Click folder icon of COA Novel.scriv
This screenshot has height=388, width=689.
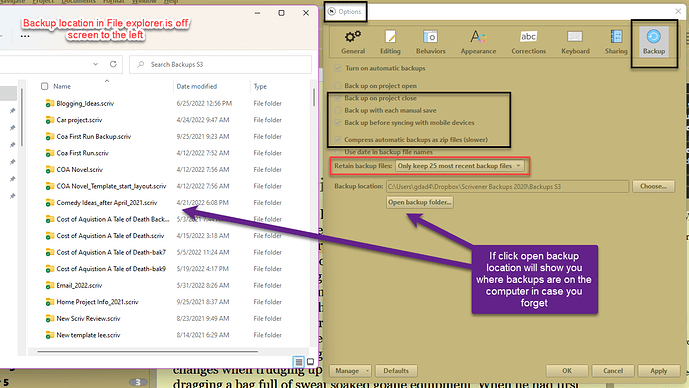pos(50,170)
